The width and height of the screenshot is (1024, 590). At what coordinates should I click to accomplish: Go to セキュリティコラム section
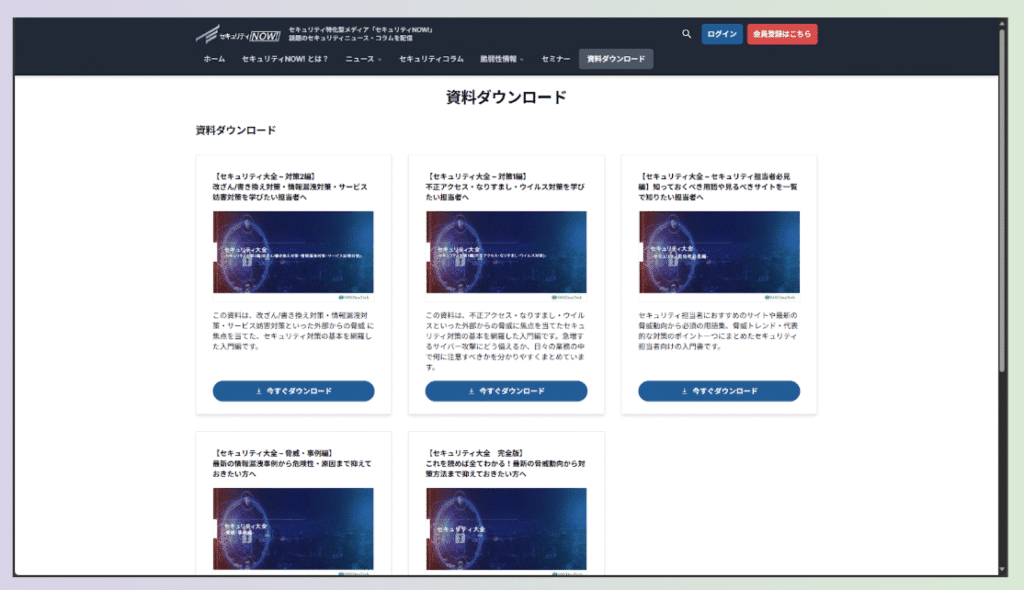click(x=431, y=59)
